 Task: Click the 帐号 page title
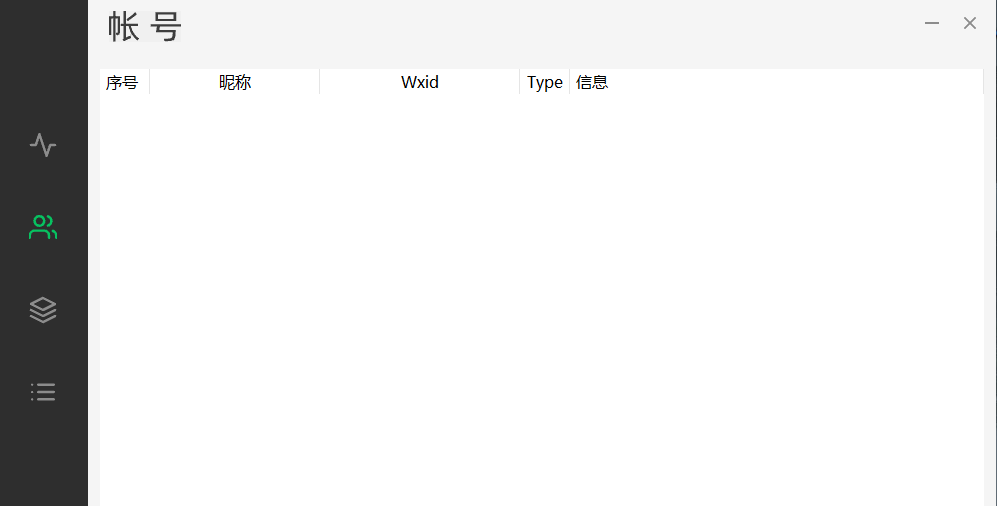point(145,28)
